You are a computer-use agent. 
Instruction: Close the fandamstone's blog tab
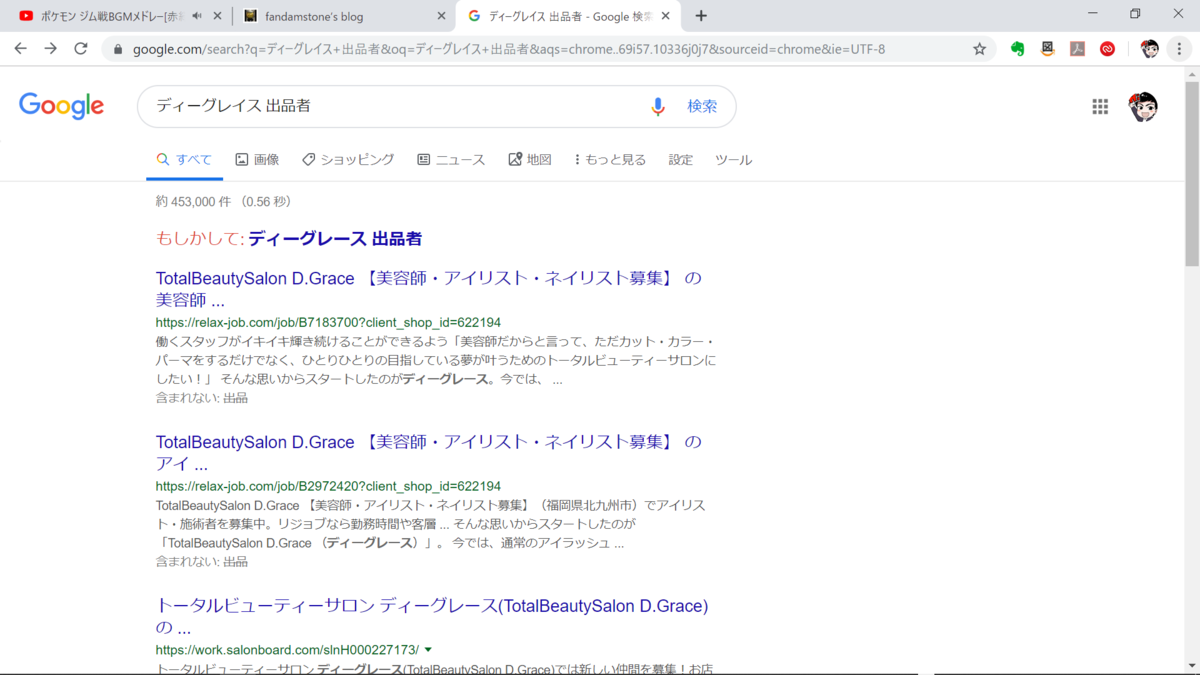[x=441, y=16]
